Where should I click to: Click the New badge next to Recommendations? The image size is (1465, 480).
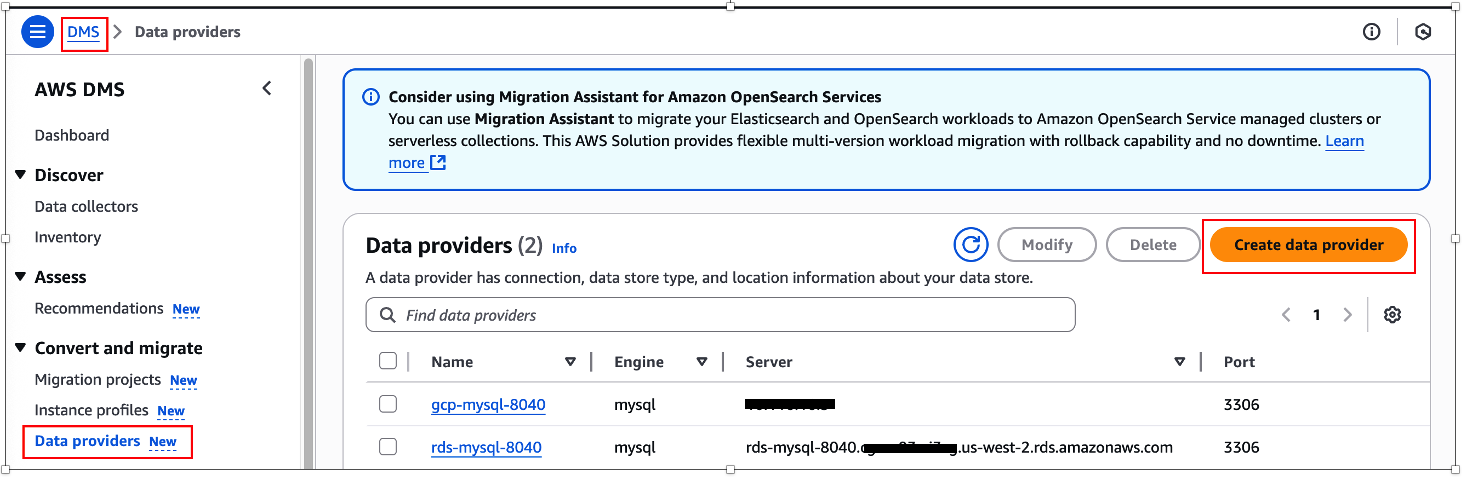186,309
